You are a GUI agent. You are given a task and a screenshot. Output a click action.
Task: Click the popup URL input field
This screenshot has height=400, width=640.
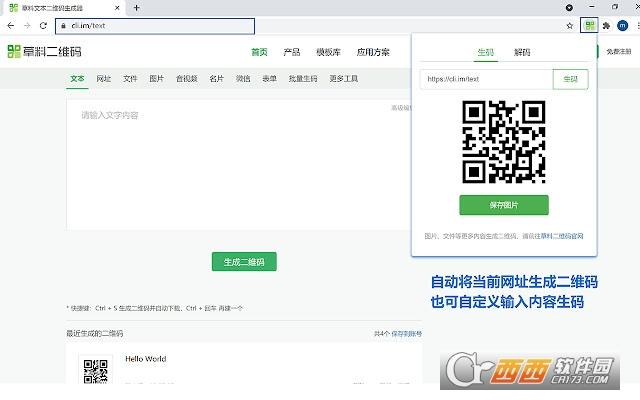486,79
